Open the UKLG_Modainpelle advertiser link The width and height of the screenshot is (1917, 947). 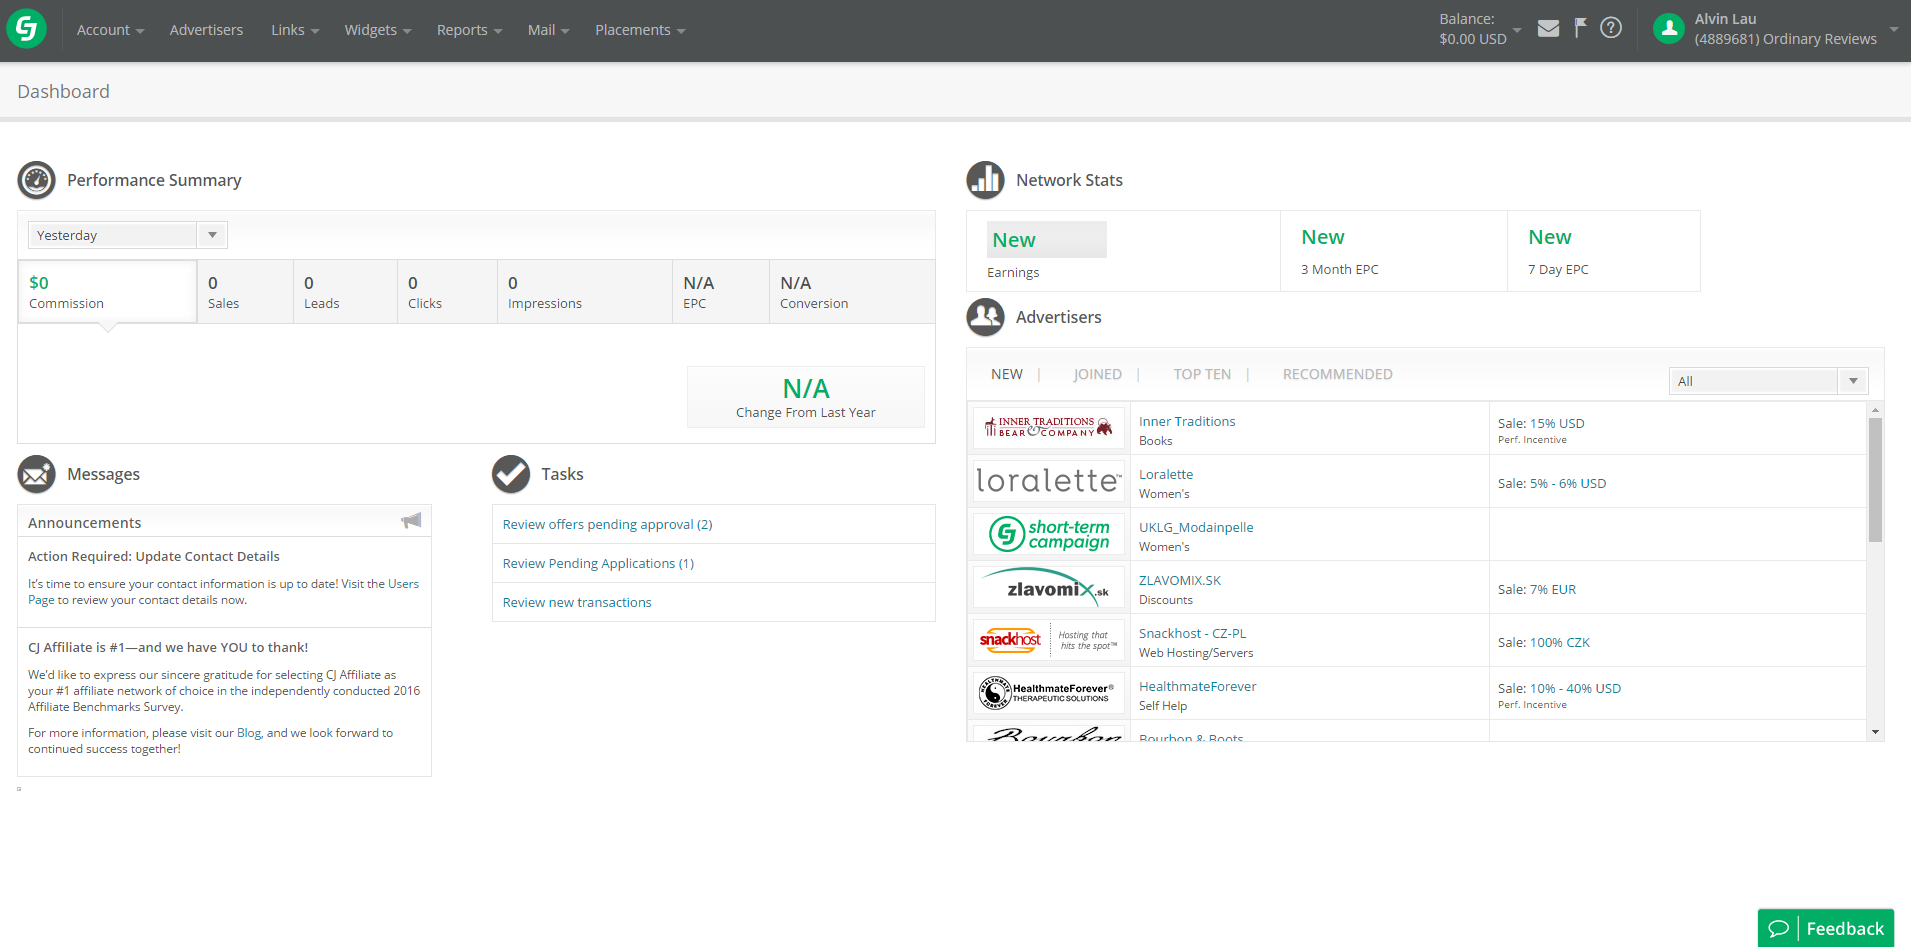1196,527
